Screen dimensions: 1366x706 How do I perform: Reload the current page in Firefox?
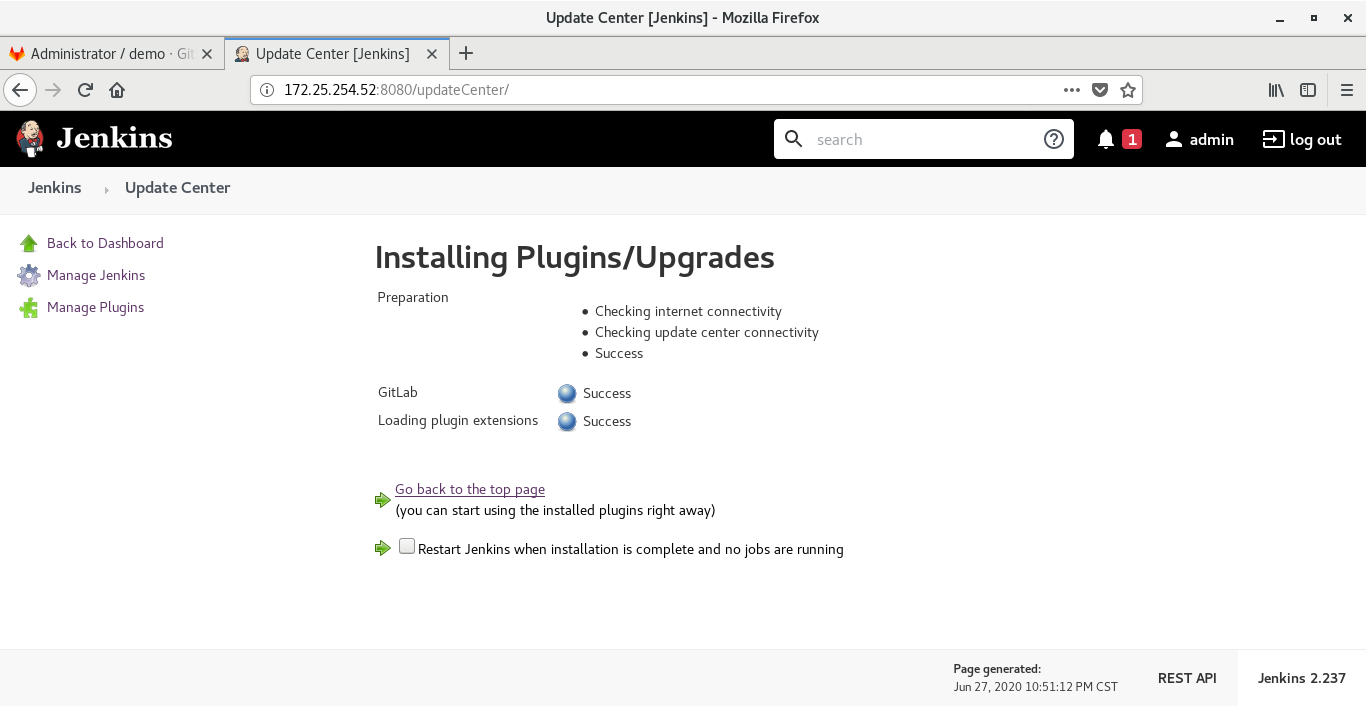coord(85,90)
